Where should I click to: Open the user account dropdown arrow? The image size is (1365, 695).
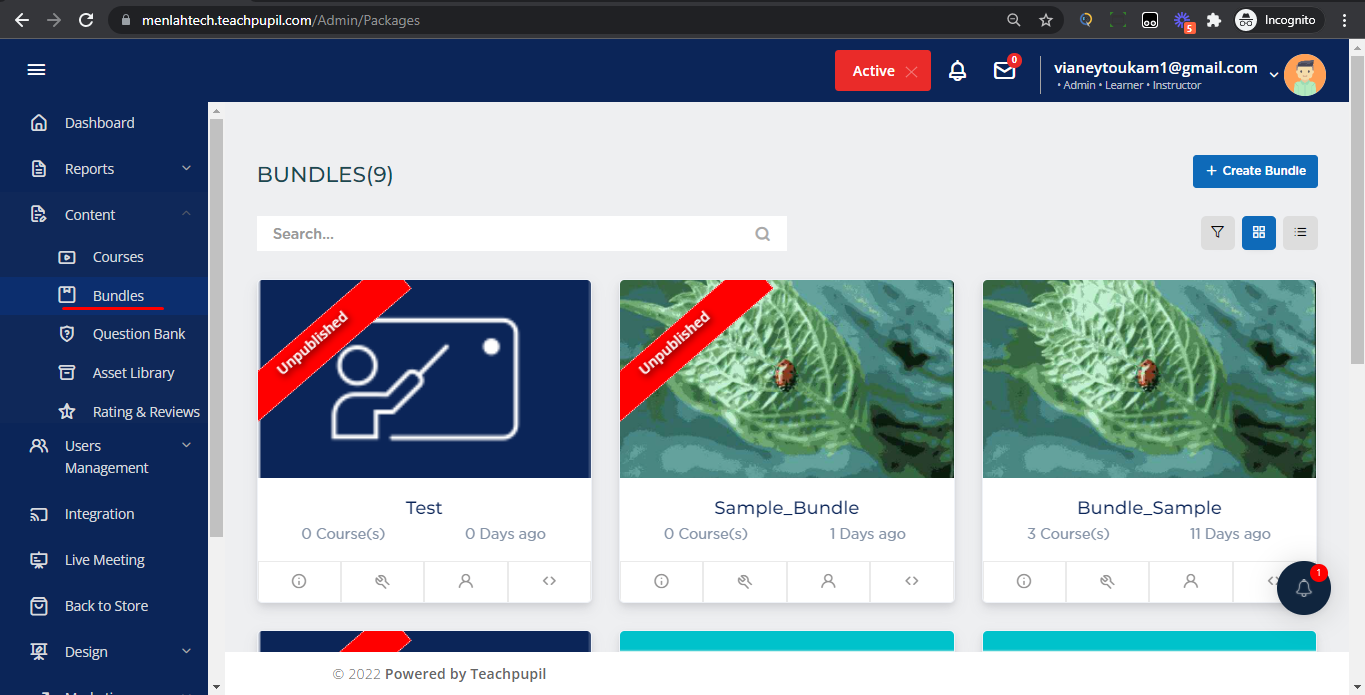1274,75
